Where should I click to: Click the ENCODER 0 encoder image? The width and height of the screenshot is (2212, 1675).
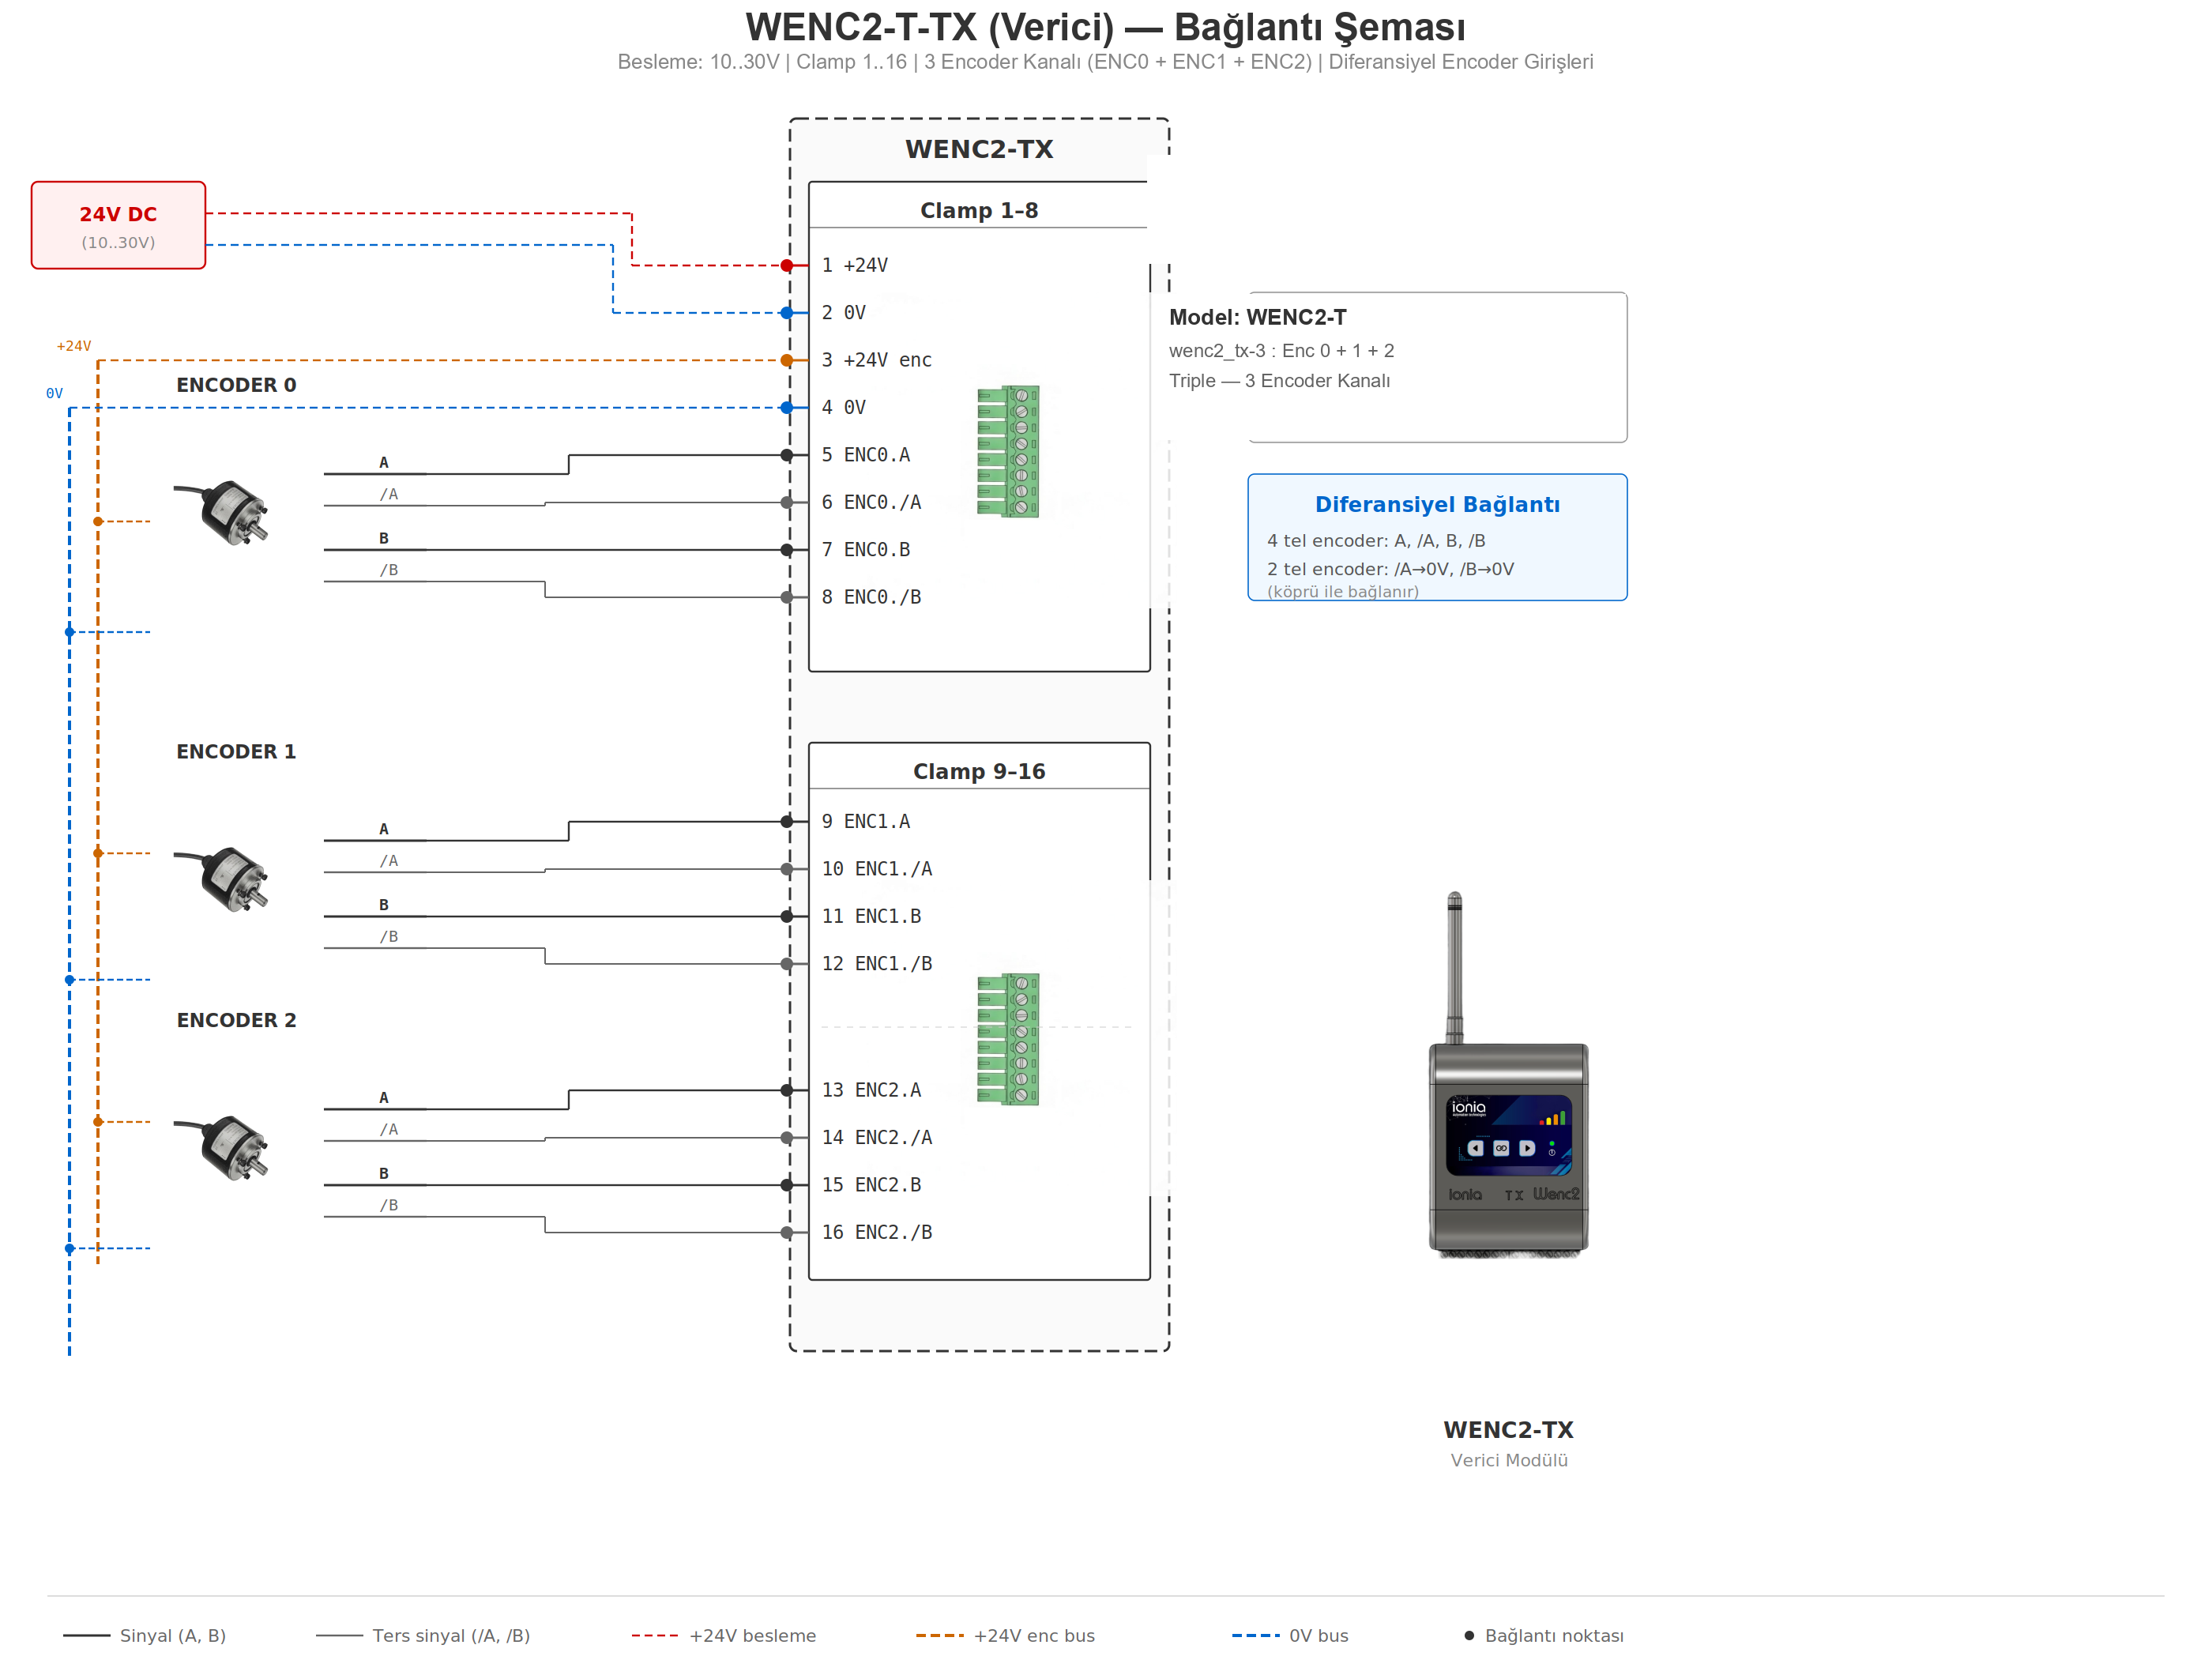click(235, 513)
